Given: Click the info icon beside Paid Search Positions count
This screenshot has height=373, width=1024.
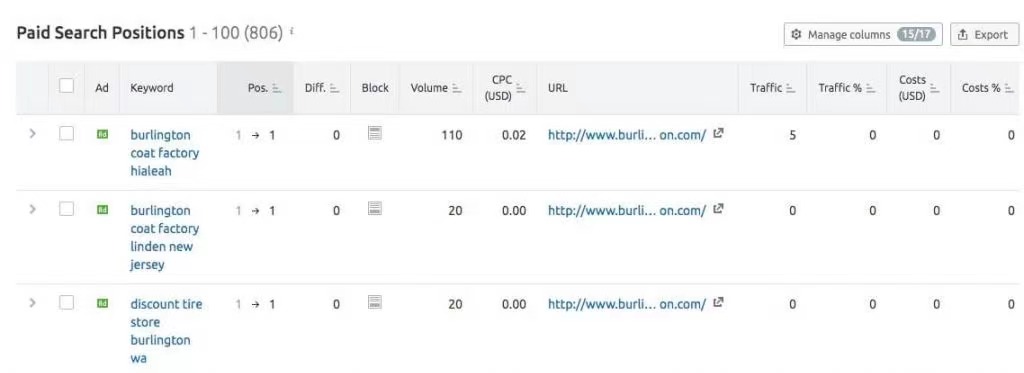Looking at the screenshot, I should (x=291, y=30).
